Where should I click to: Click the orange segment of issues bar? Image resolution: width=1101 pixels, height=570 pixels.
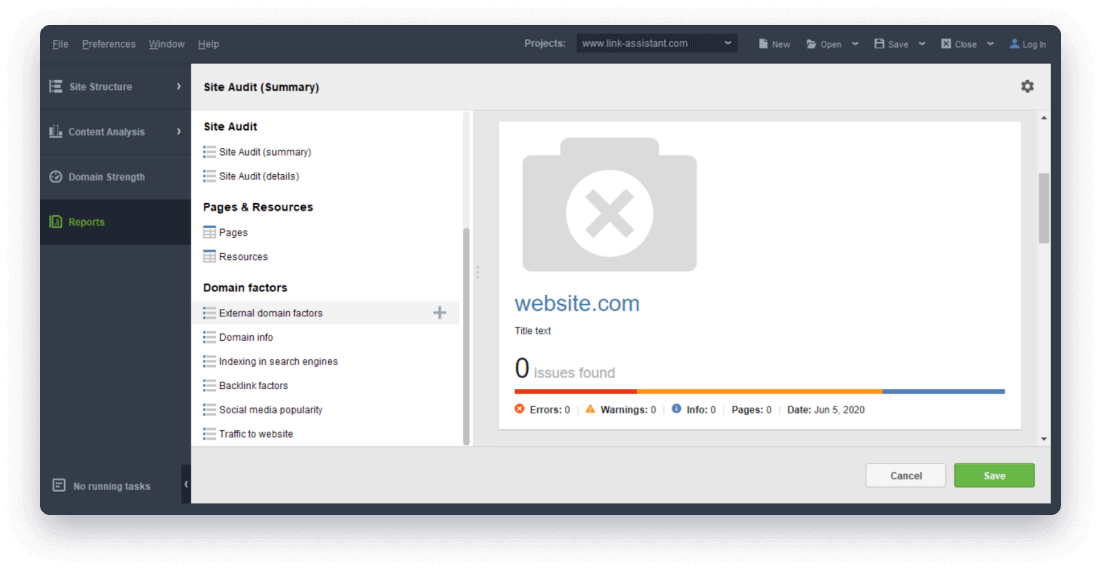pyautogui.click(x=760, y=391)
